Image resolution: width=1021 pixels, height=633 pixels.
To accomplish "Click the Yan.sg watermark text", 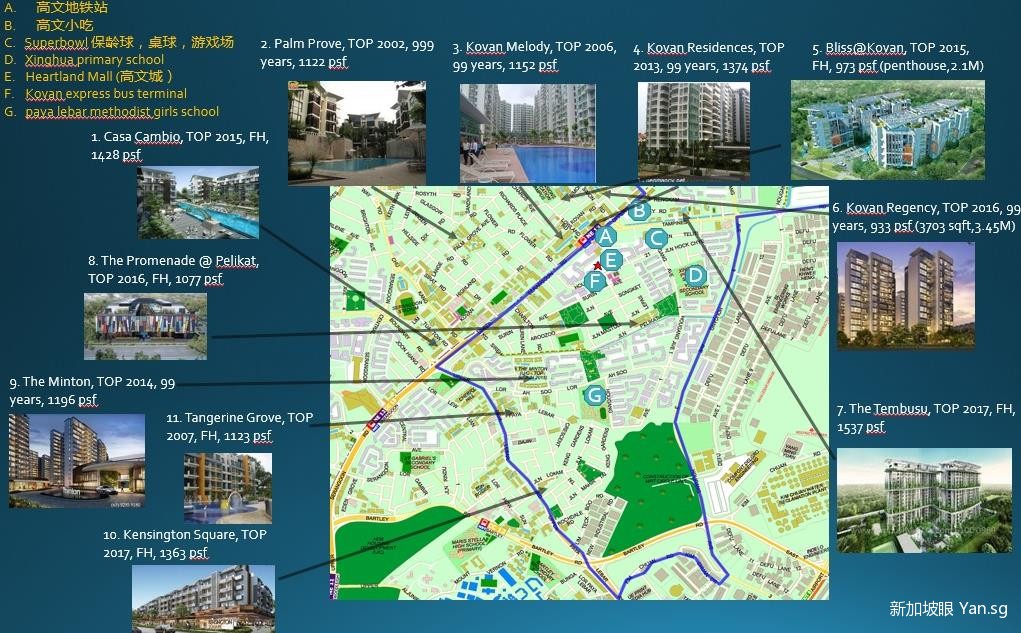I will 947,609.
